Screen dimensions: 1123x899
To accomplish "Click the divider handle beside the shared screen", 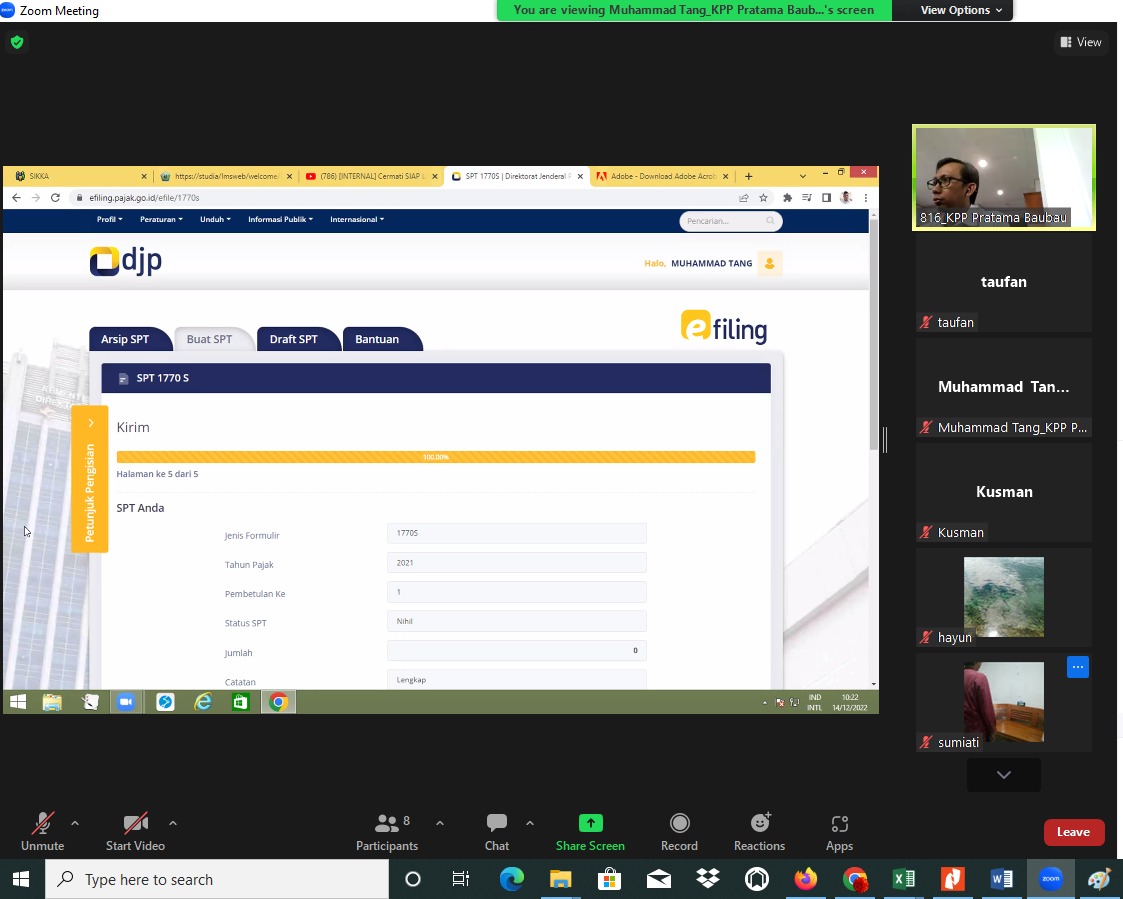I will [x=884, y=439].
